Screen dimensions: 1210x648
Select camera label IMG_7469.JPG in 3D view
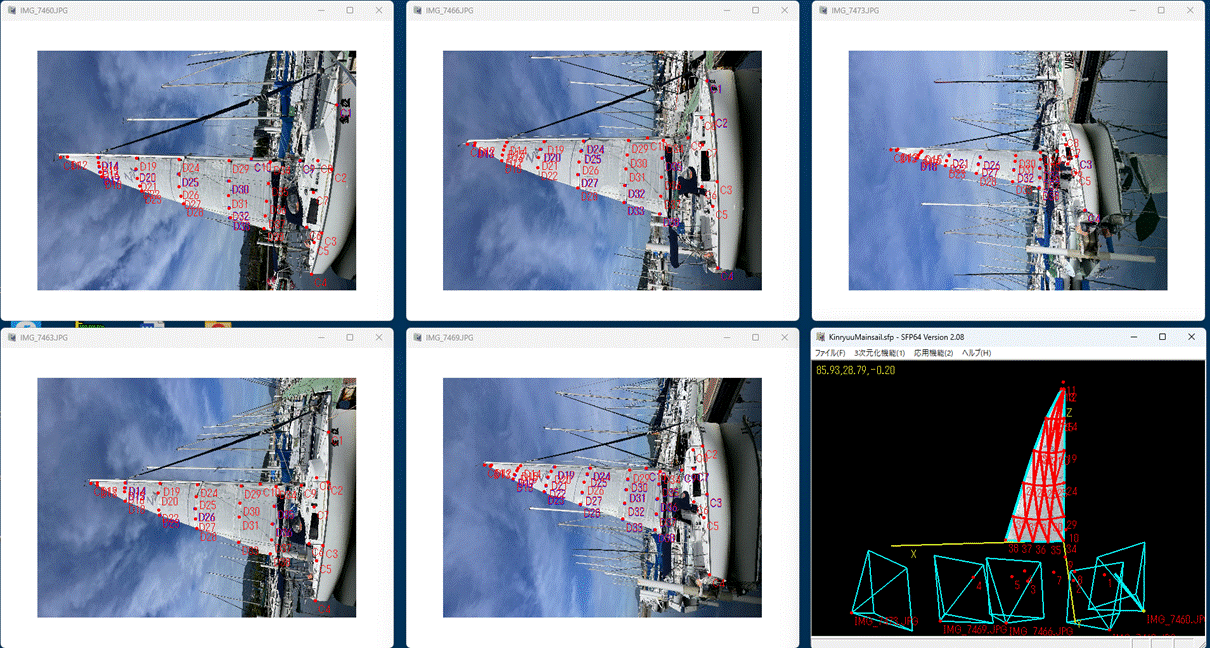[976, 629]
